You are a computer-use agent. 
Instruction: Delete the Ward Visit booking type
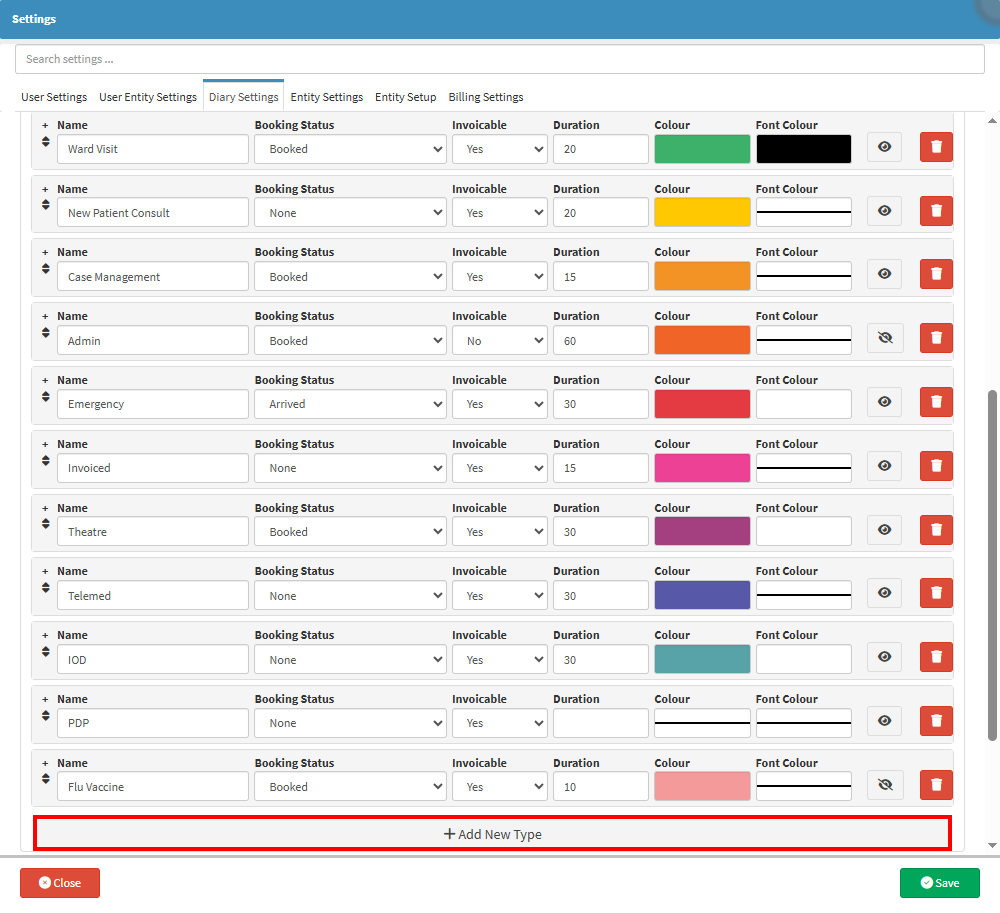pyautogui.click(x=936, y=148)
